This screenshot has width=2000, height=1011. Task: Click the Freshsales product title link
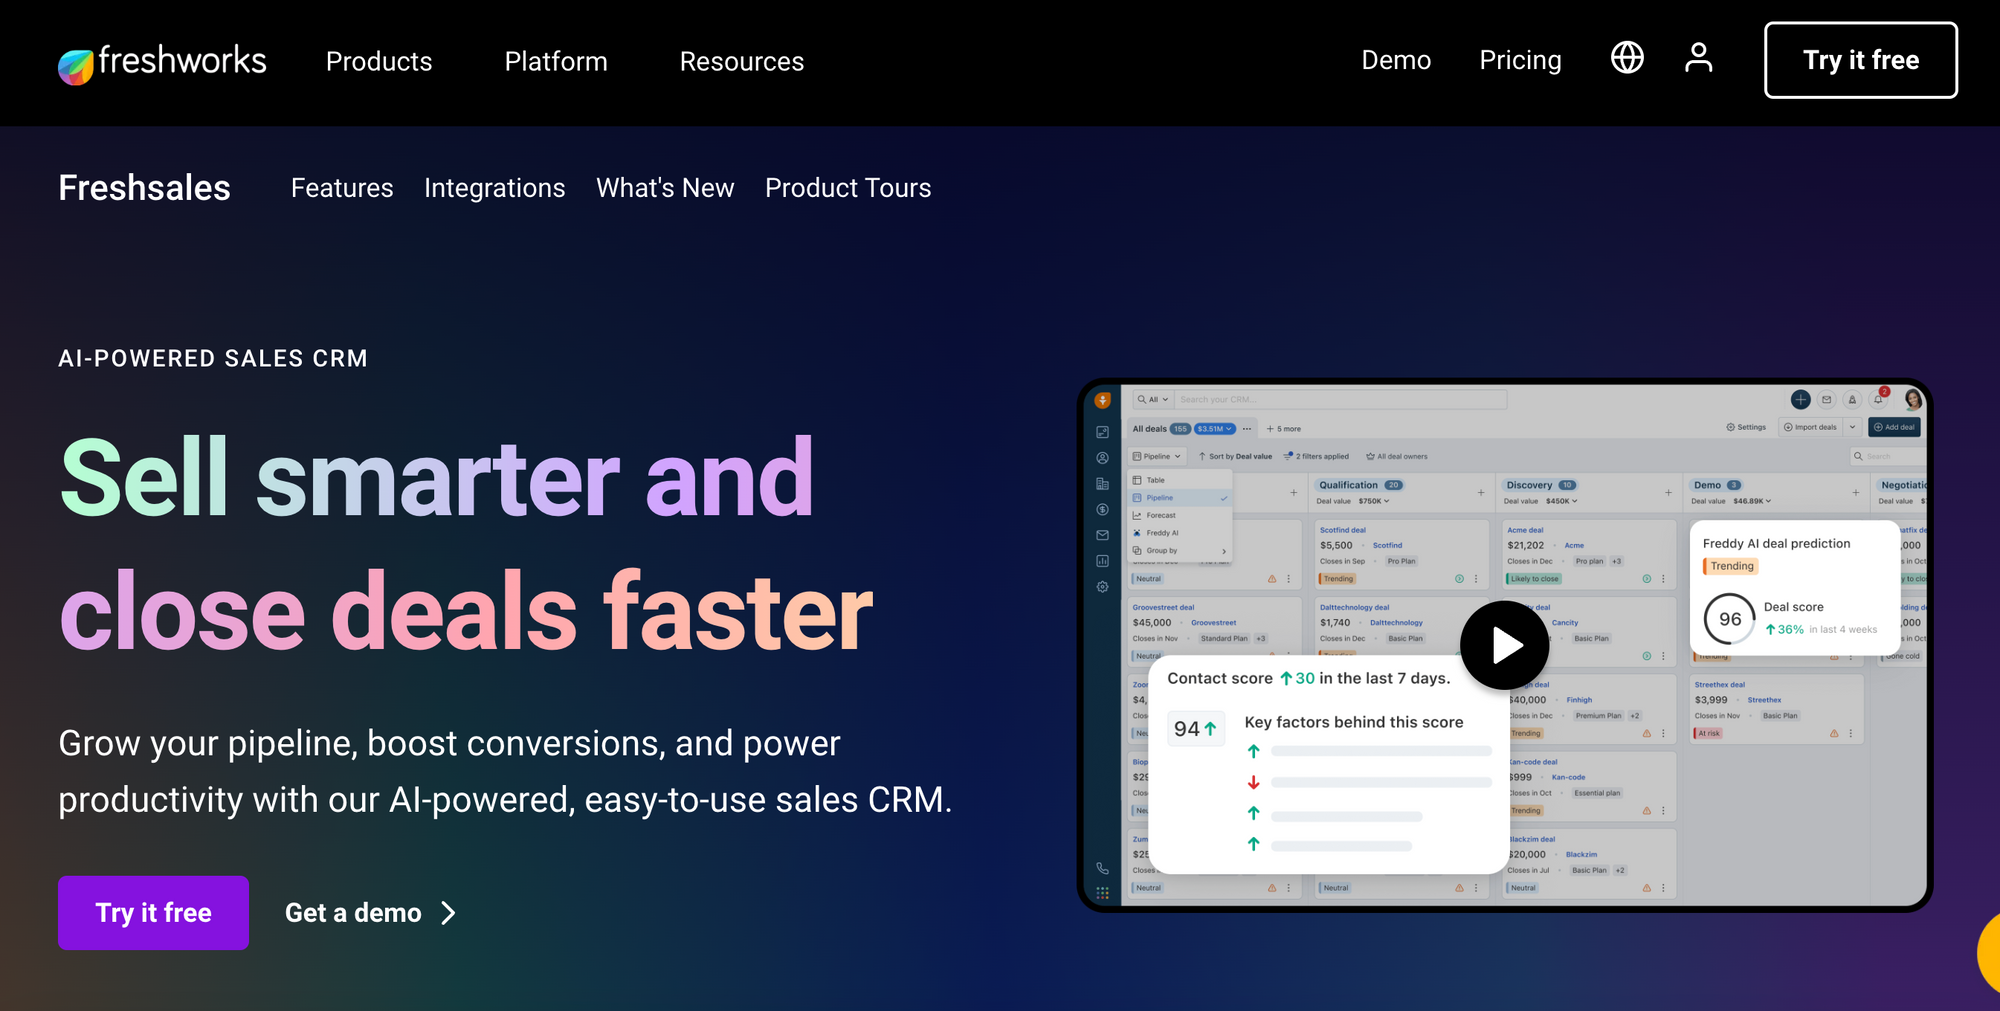(x=145, y=188)
